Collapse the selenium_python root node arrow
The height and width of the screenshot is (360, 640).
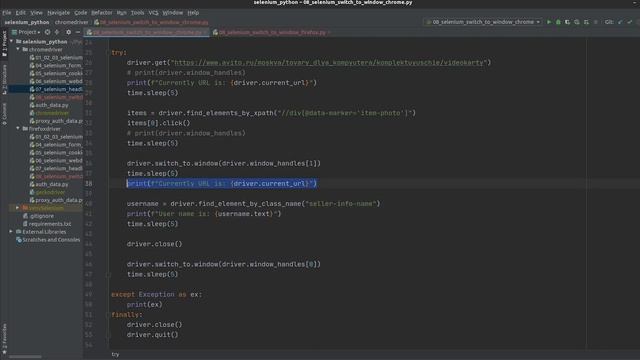coord(11,42)
